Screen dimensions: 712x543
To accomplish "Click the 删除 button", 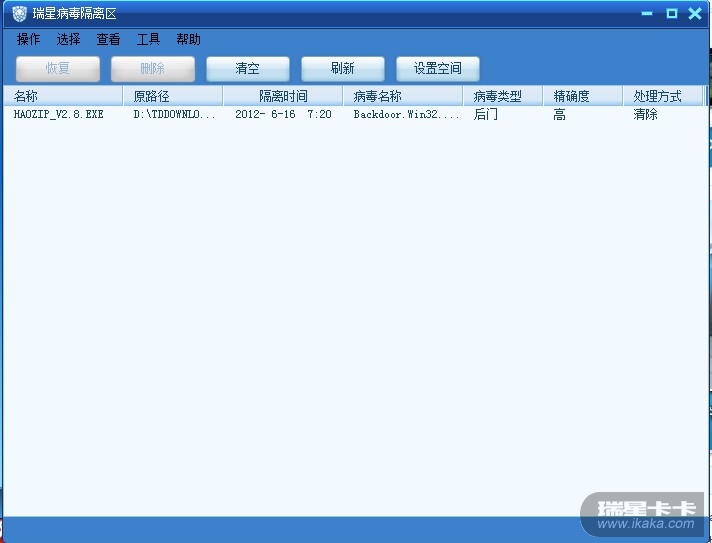I will pyautogui.click(x=153, y=69).
